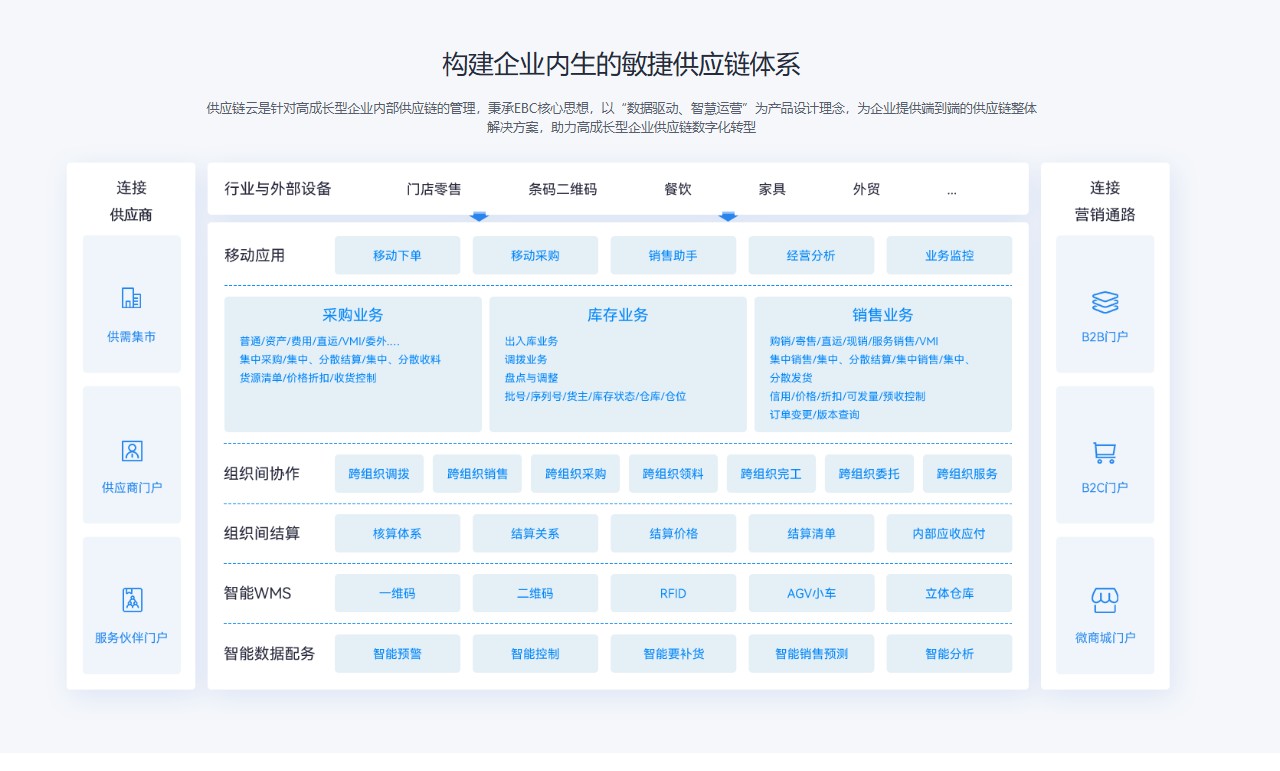This screenshot has height=771, width=1280.
Task: Click the B2C门户 label
Action: point(1104,488)
